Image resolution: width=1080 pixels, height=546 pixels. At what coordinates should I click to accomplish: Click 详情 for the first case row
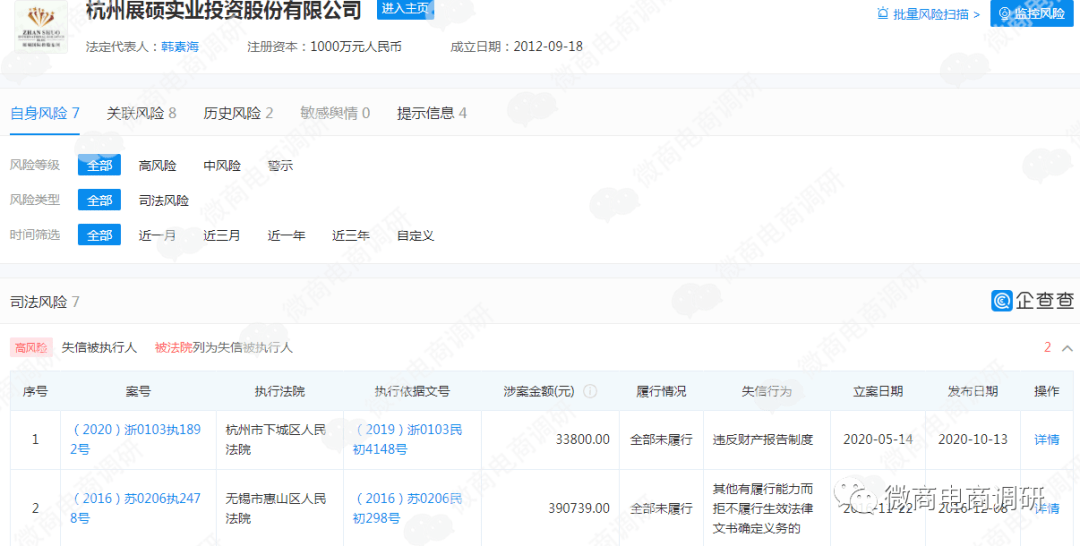click(x=1047, y=439)
